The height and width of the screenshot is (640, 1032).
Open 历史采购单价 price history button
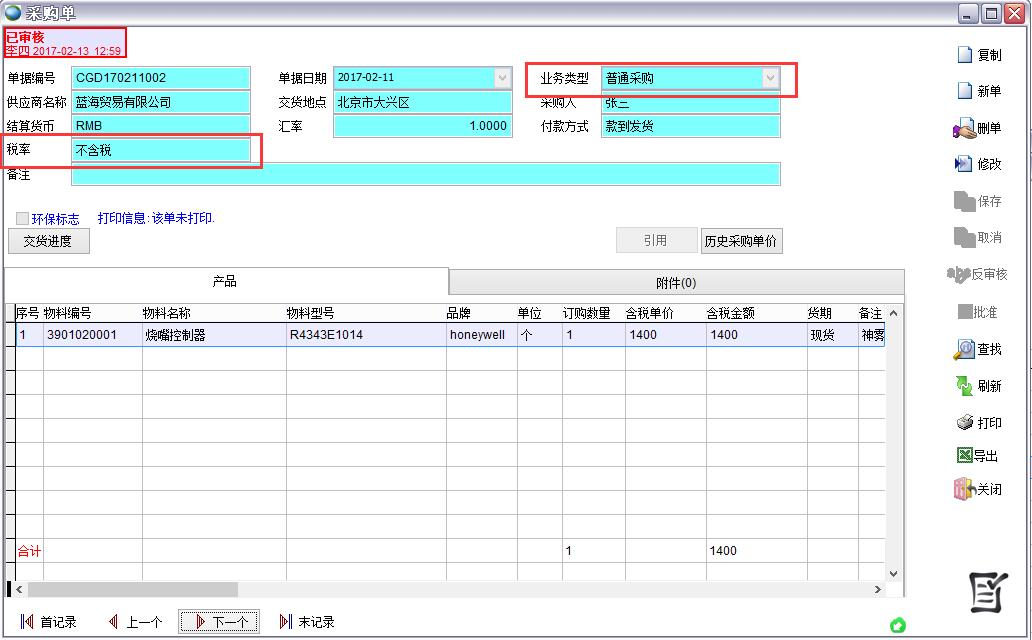point(740,241)
